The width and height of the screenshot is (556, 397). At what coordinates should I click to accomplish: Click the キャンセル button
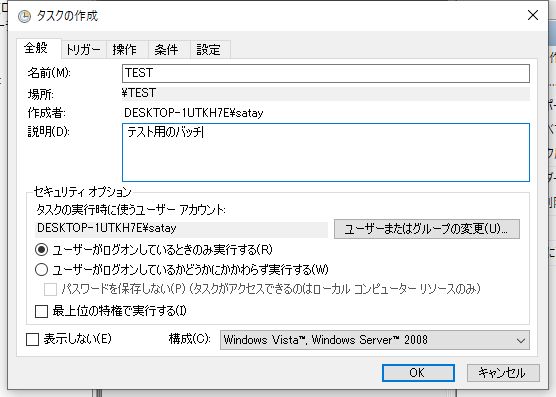click(503, 373)
